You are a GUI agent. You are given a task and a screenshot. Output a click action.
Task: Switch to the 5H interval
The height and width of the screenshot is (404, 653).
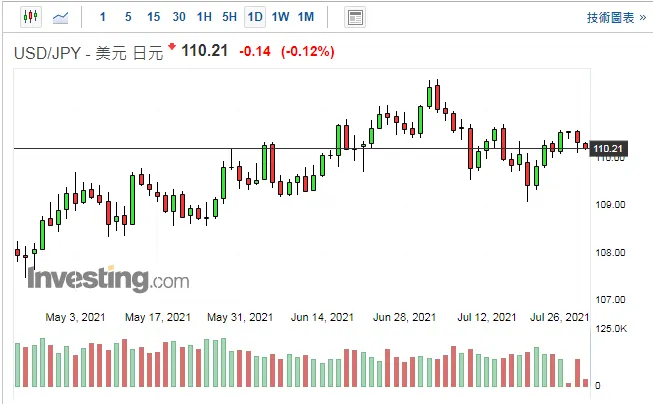pyautogui.click(x=229, y=17)
